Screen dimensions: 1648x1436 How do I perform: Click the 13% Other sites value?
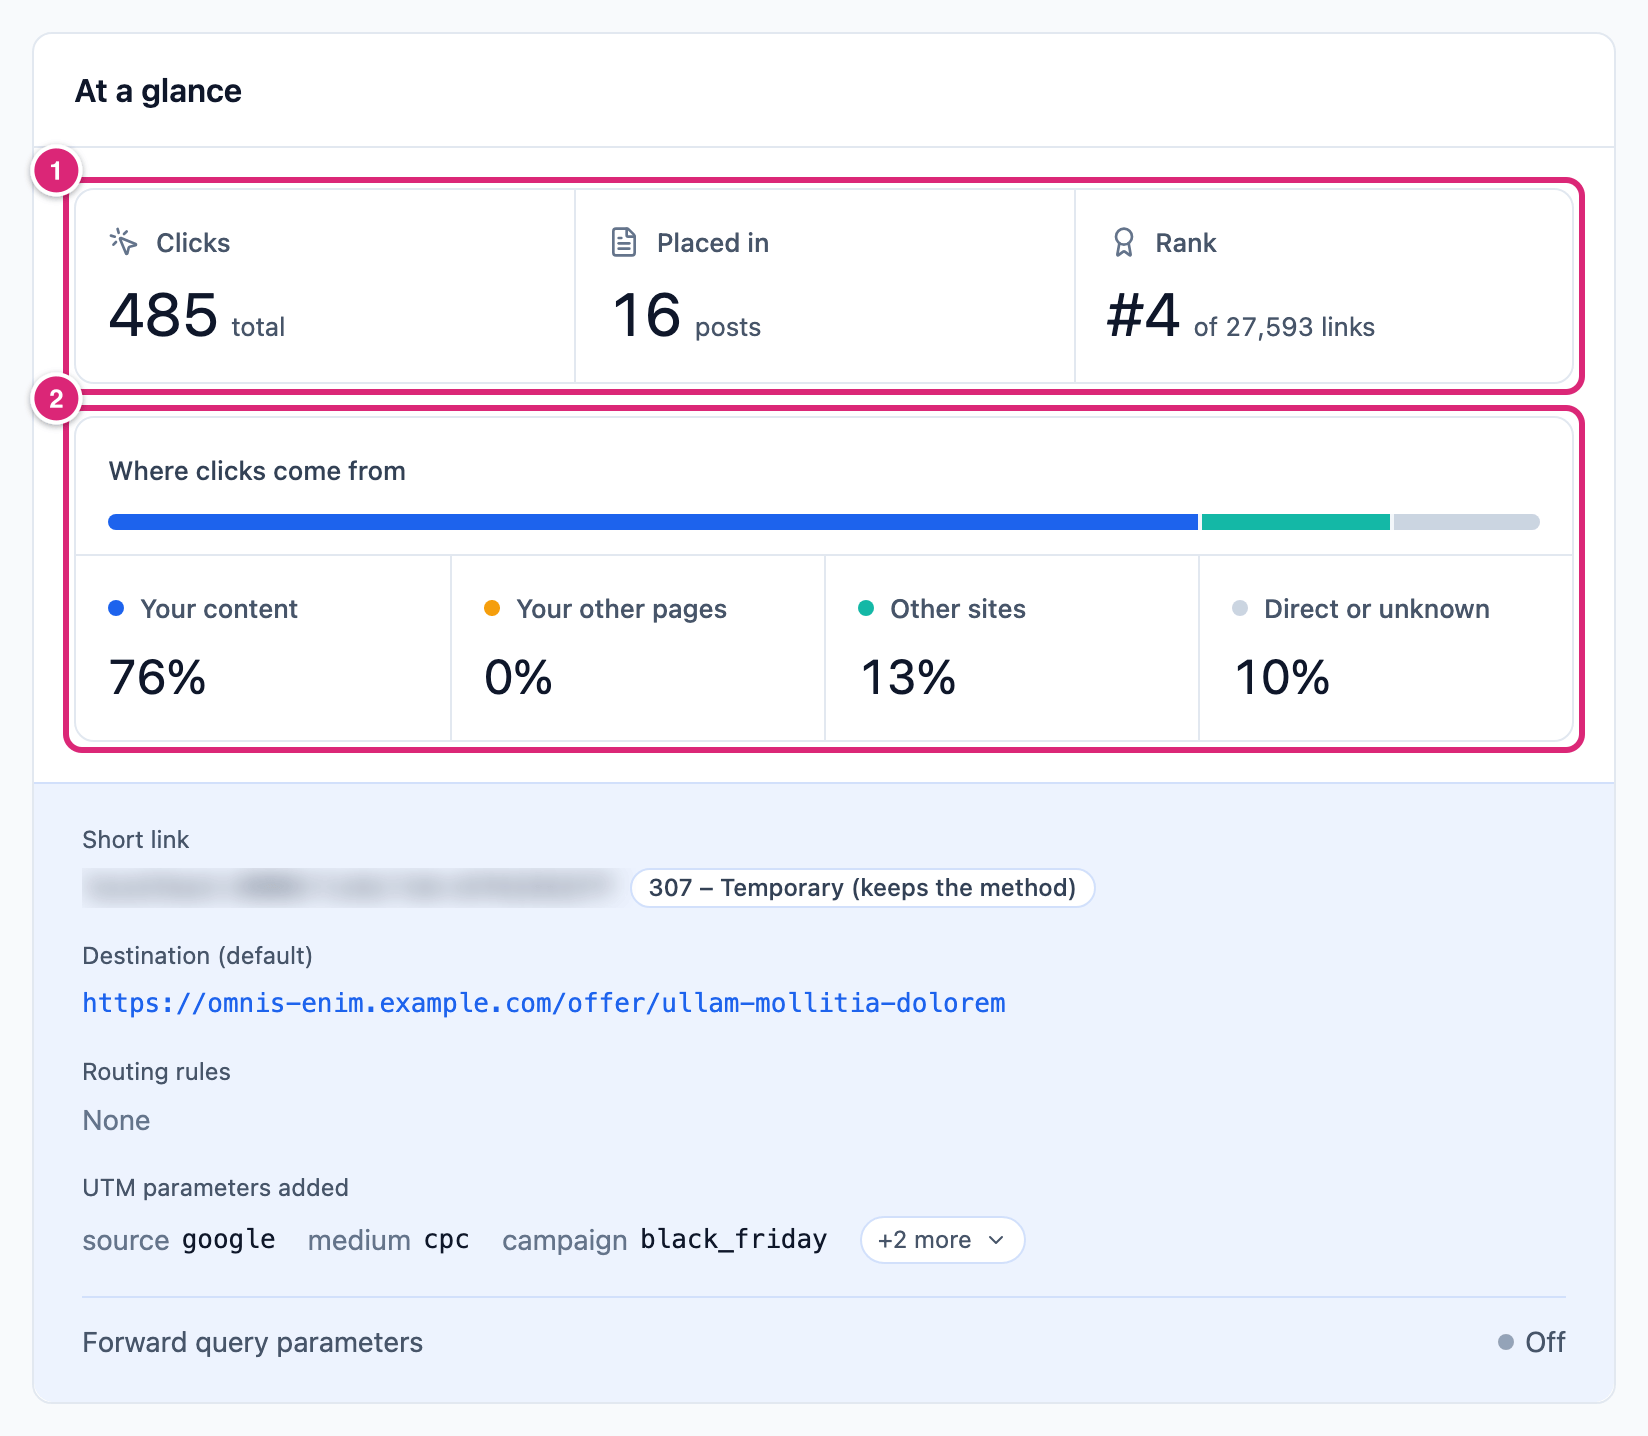(x=908, y=677)
